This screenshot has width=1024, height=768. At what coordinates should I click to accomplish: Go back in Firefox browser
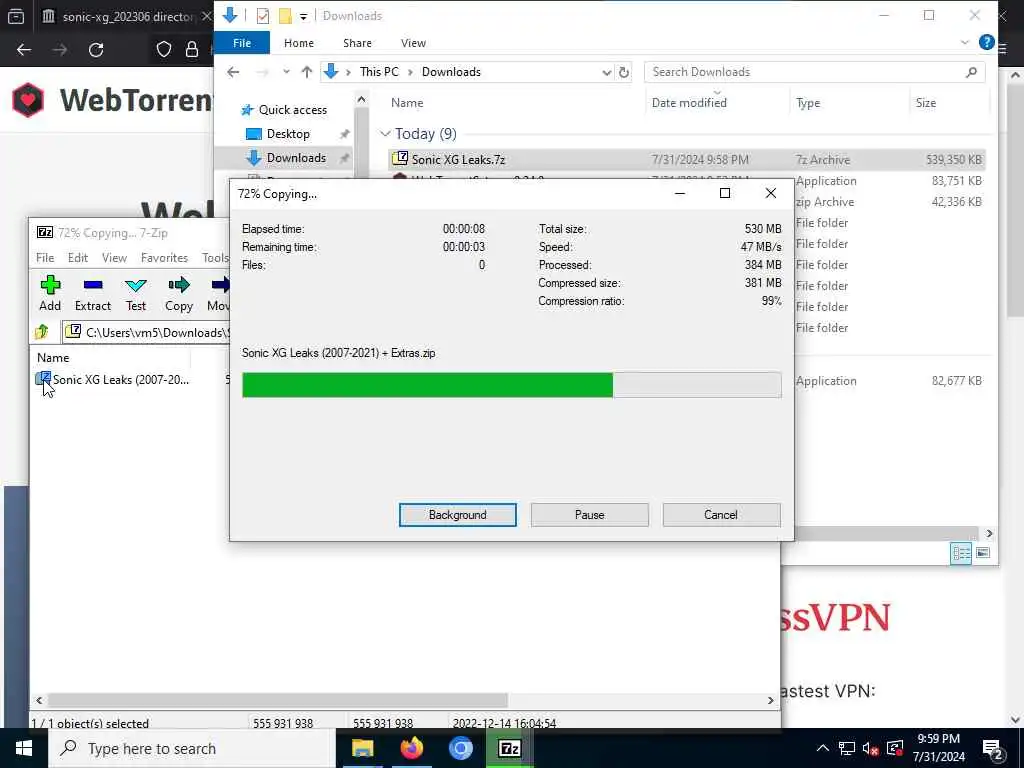tap(24, 50)
